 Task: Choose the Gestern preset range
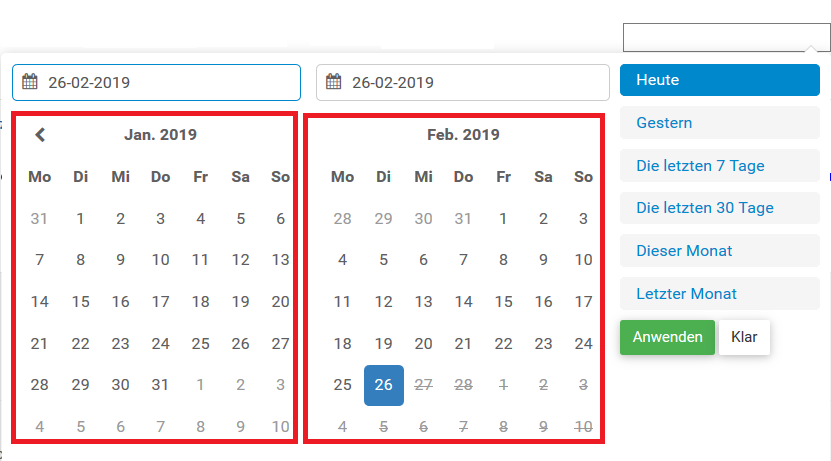(x=719, y=123)
